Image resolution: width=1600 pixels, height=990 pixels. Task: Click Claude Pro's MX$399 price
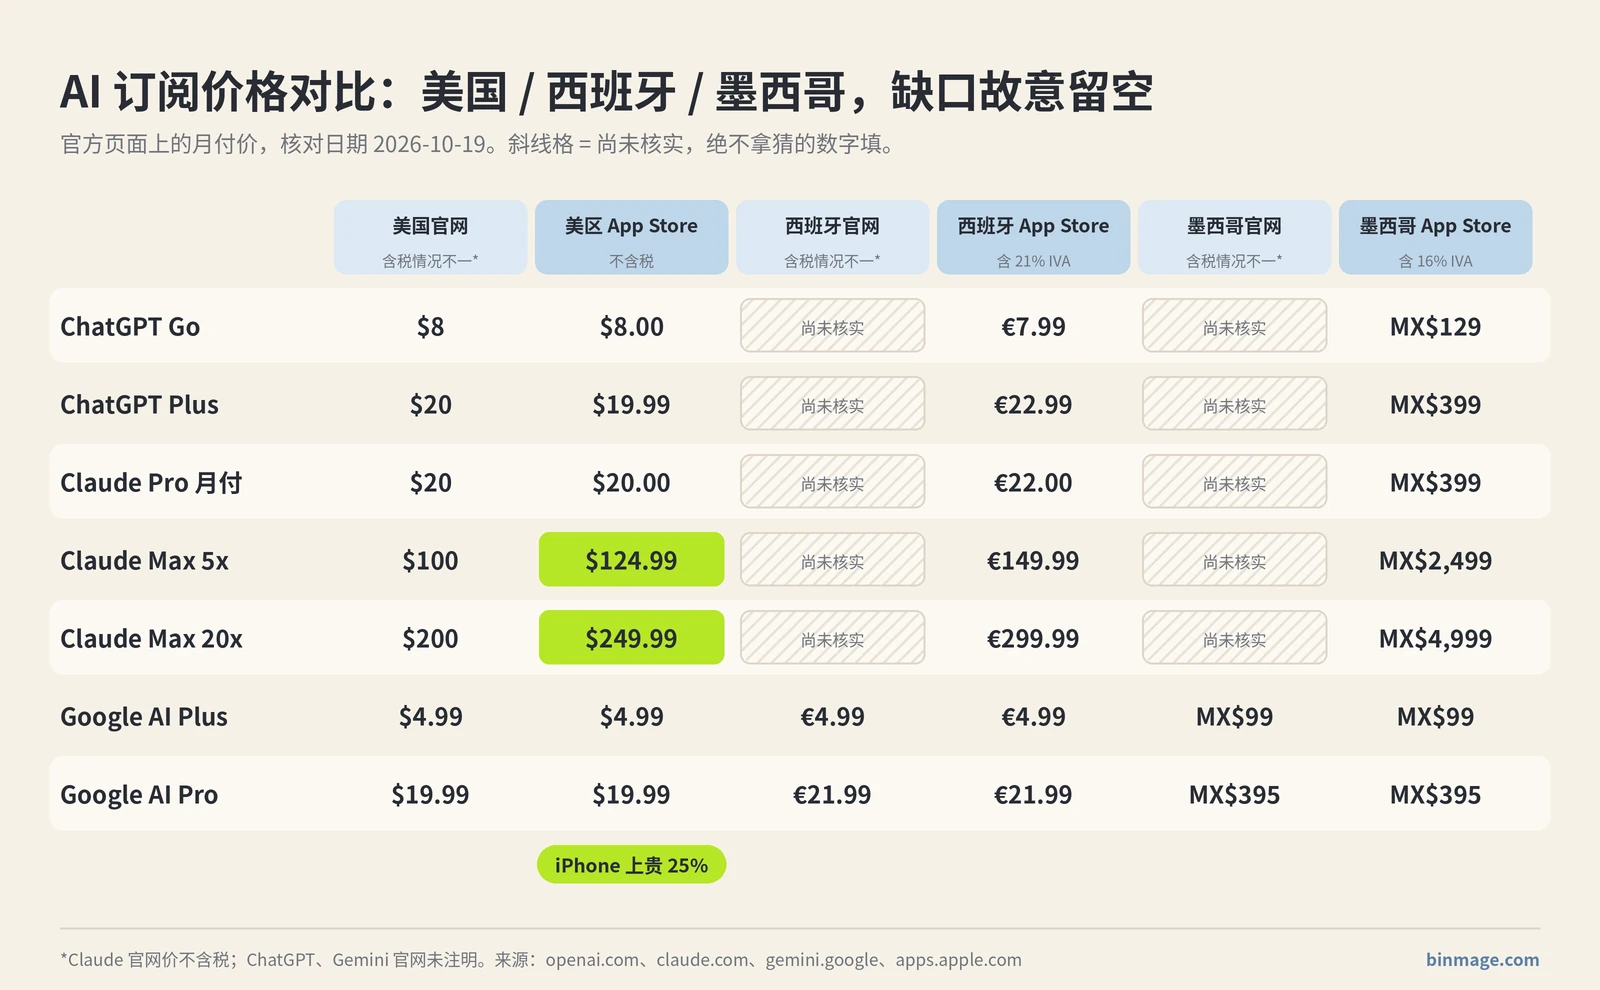[1435, 483]
